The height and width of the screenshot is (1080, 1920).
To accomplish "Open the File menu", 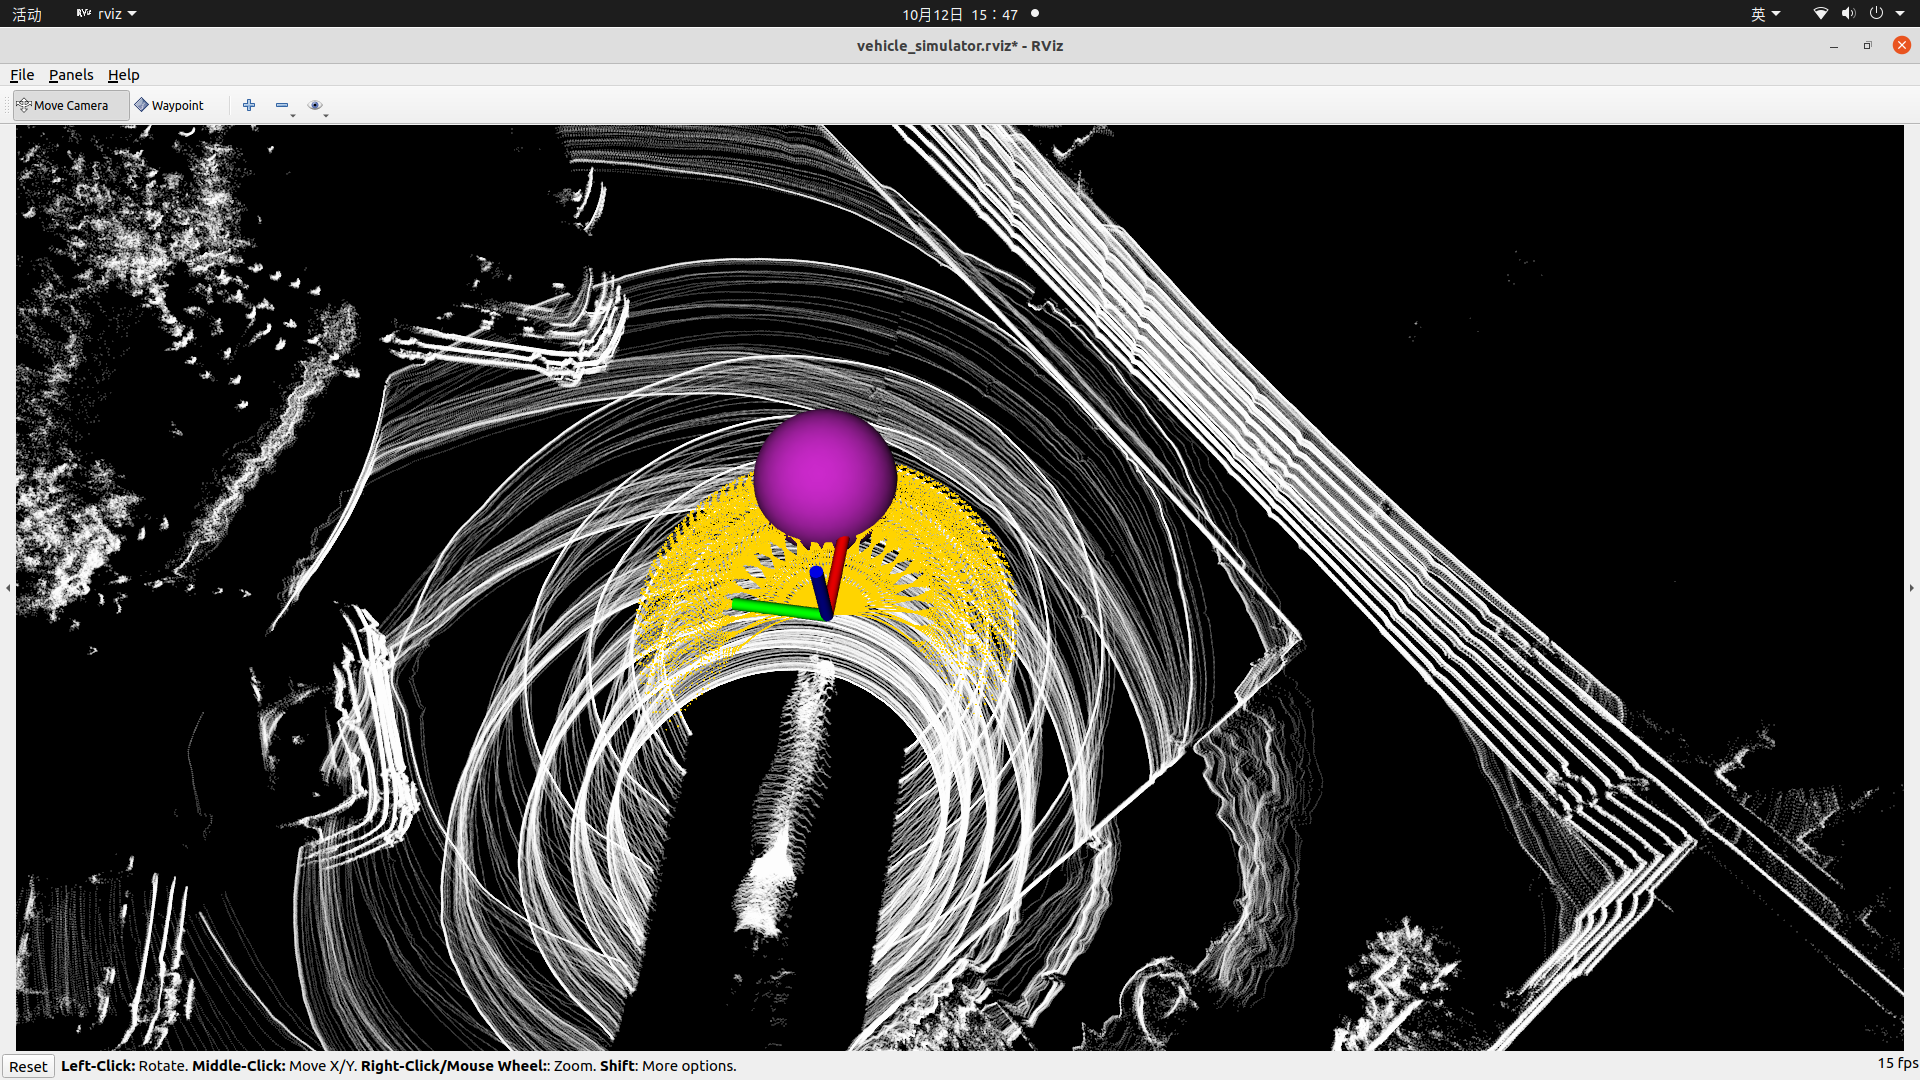I will (22, 75).
